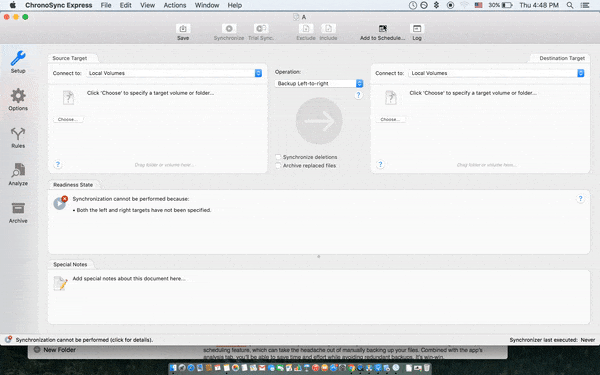
Task: Click the status bar sync error icon
Action: 8,339
